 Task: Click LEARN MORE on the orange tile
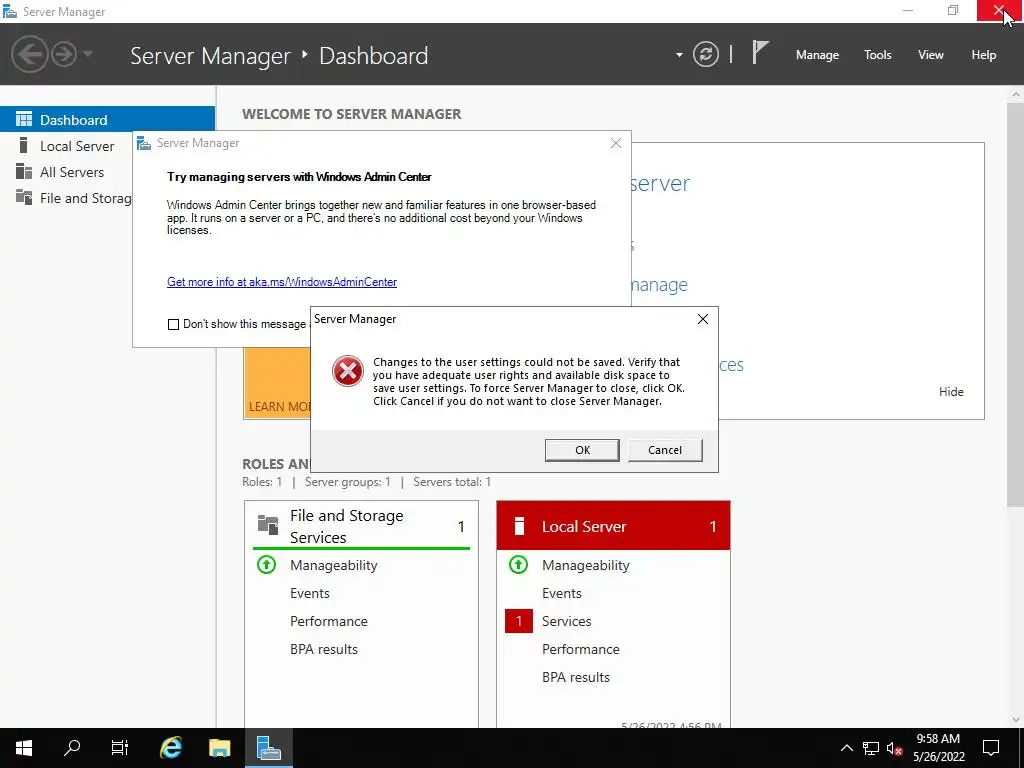[280, 407]
